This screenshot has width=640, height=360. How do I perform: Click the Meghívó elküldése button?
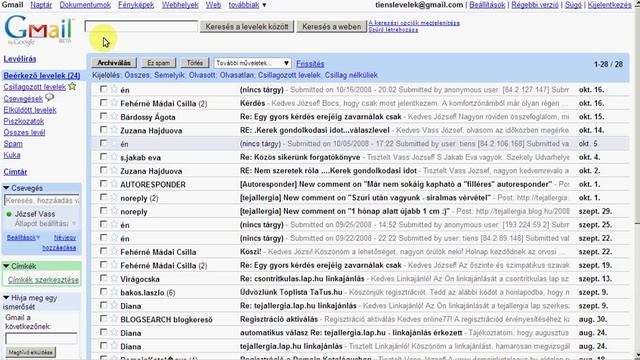(31, 352)
